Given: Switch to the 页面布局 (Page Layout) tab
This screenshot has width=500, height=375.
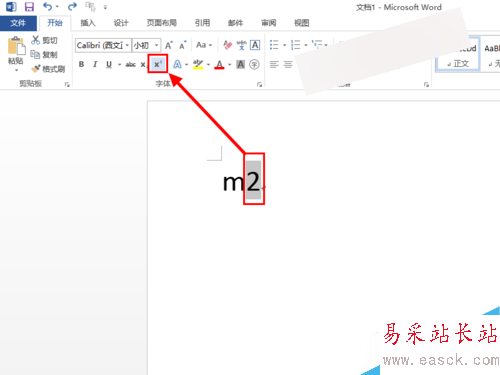Looking at the screenshot, I should (162, 23).
